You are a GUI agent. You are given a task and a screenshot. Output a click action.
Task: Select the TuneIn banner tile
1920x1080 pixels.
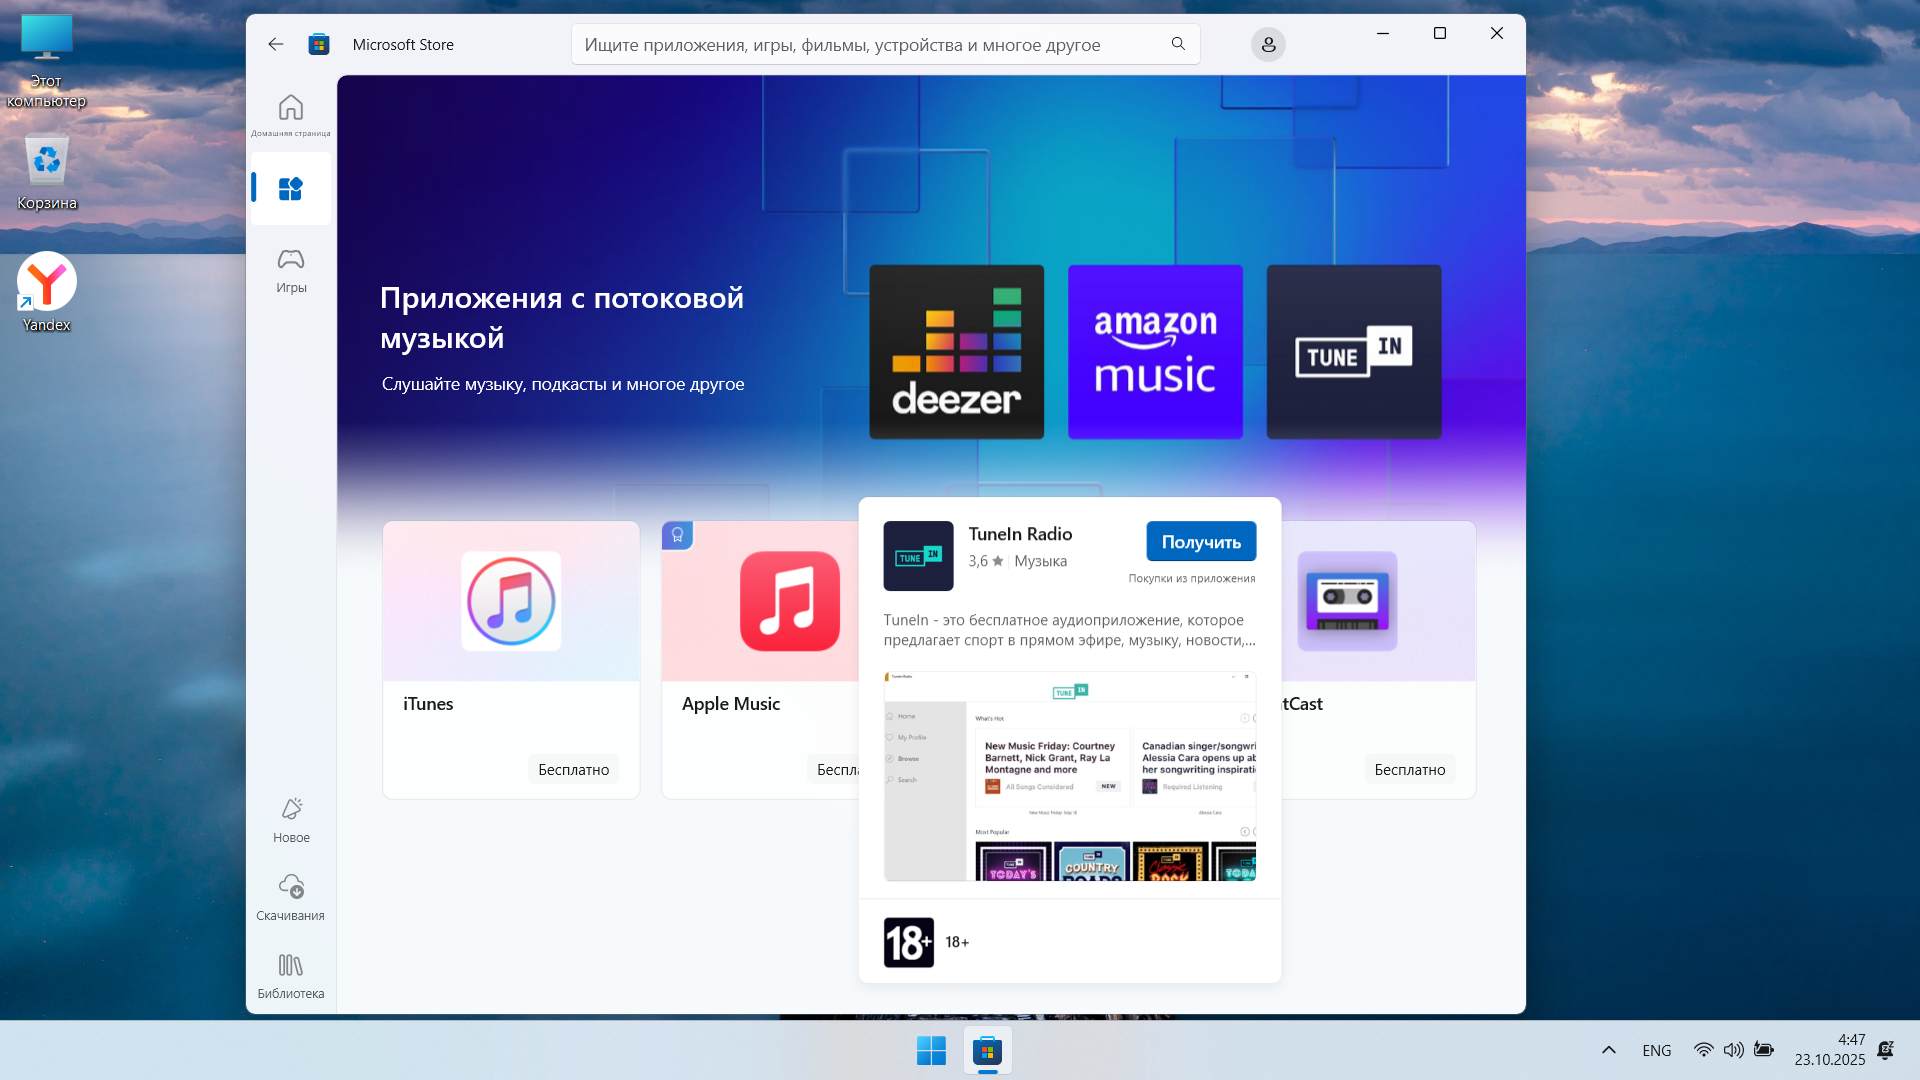pos(1353,351)
